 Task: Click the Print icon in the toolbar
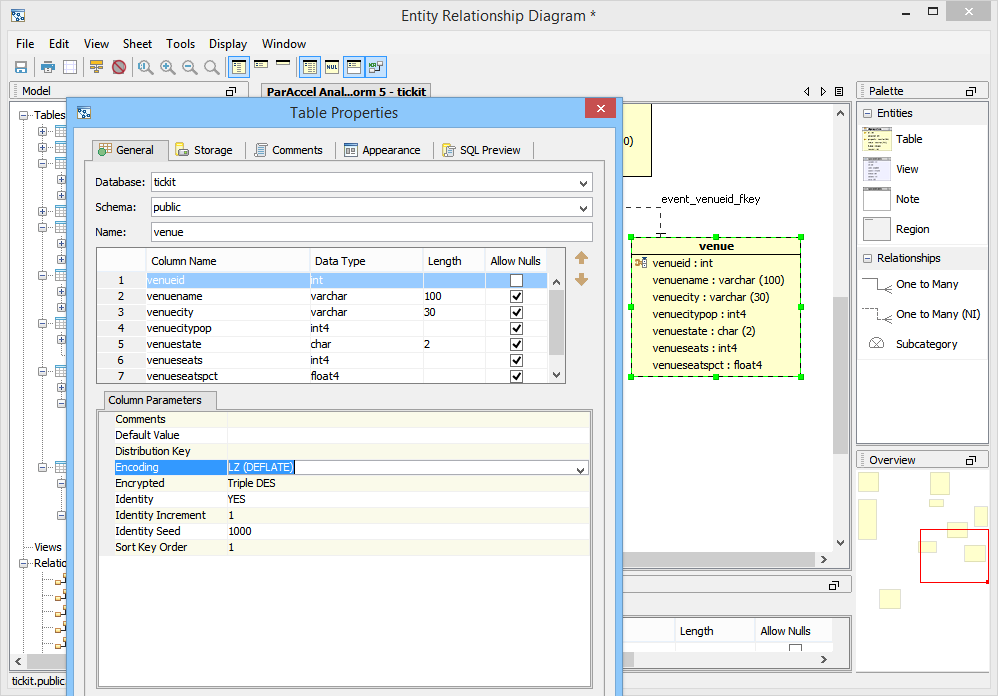click(x=47, y=67)
